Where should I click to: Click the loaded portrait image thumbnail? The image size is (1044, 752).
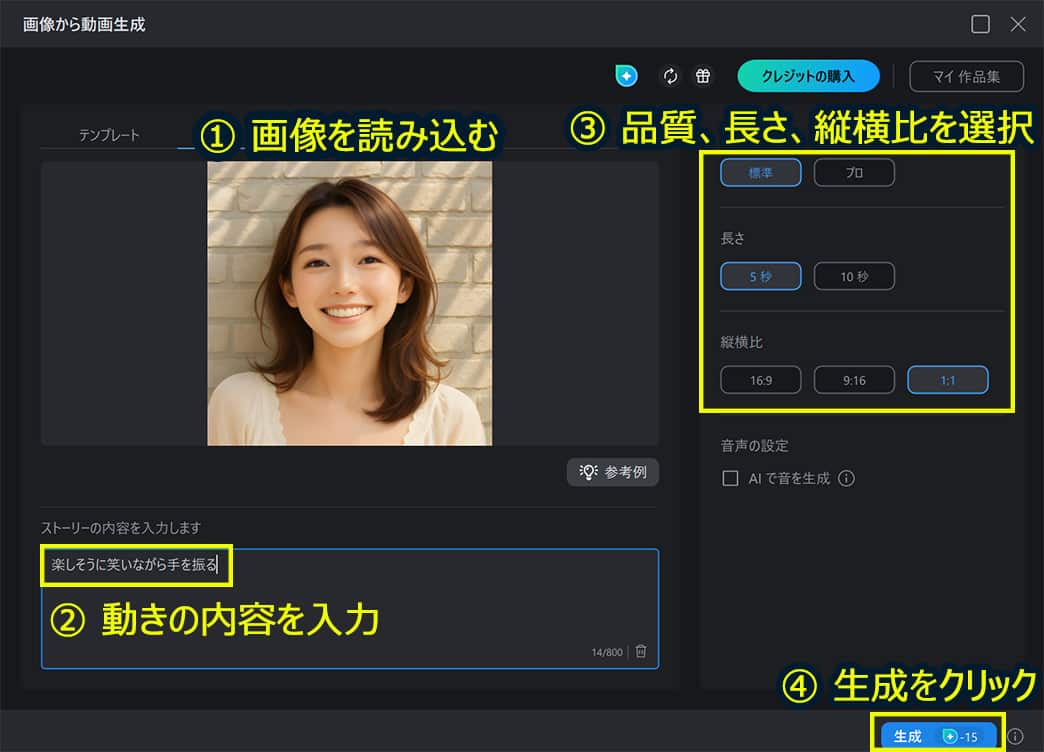point(349,303)
